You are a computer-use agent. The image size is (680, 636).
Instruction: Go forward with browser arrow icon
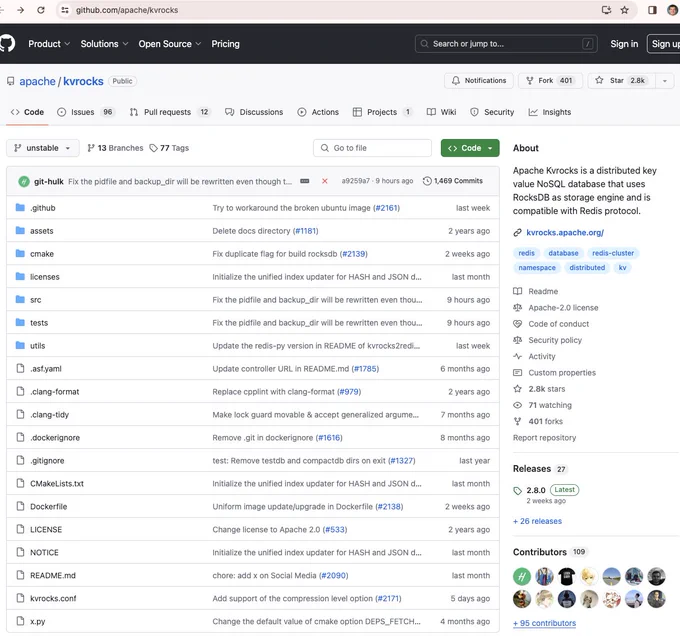click(20, 10)
